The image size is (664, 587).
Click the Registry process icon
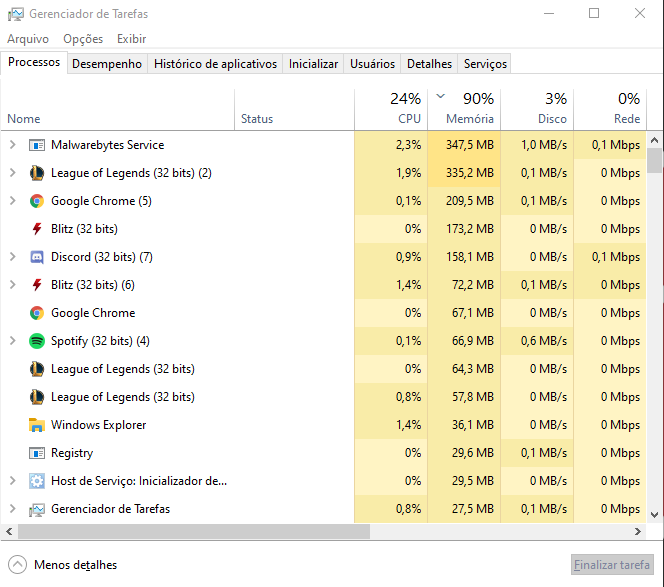37,453
